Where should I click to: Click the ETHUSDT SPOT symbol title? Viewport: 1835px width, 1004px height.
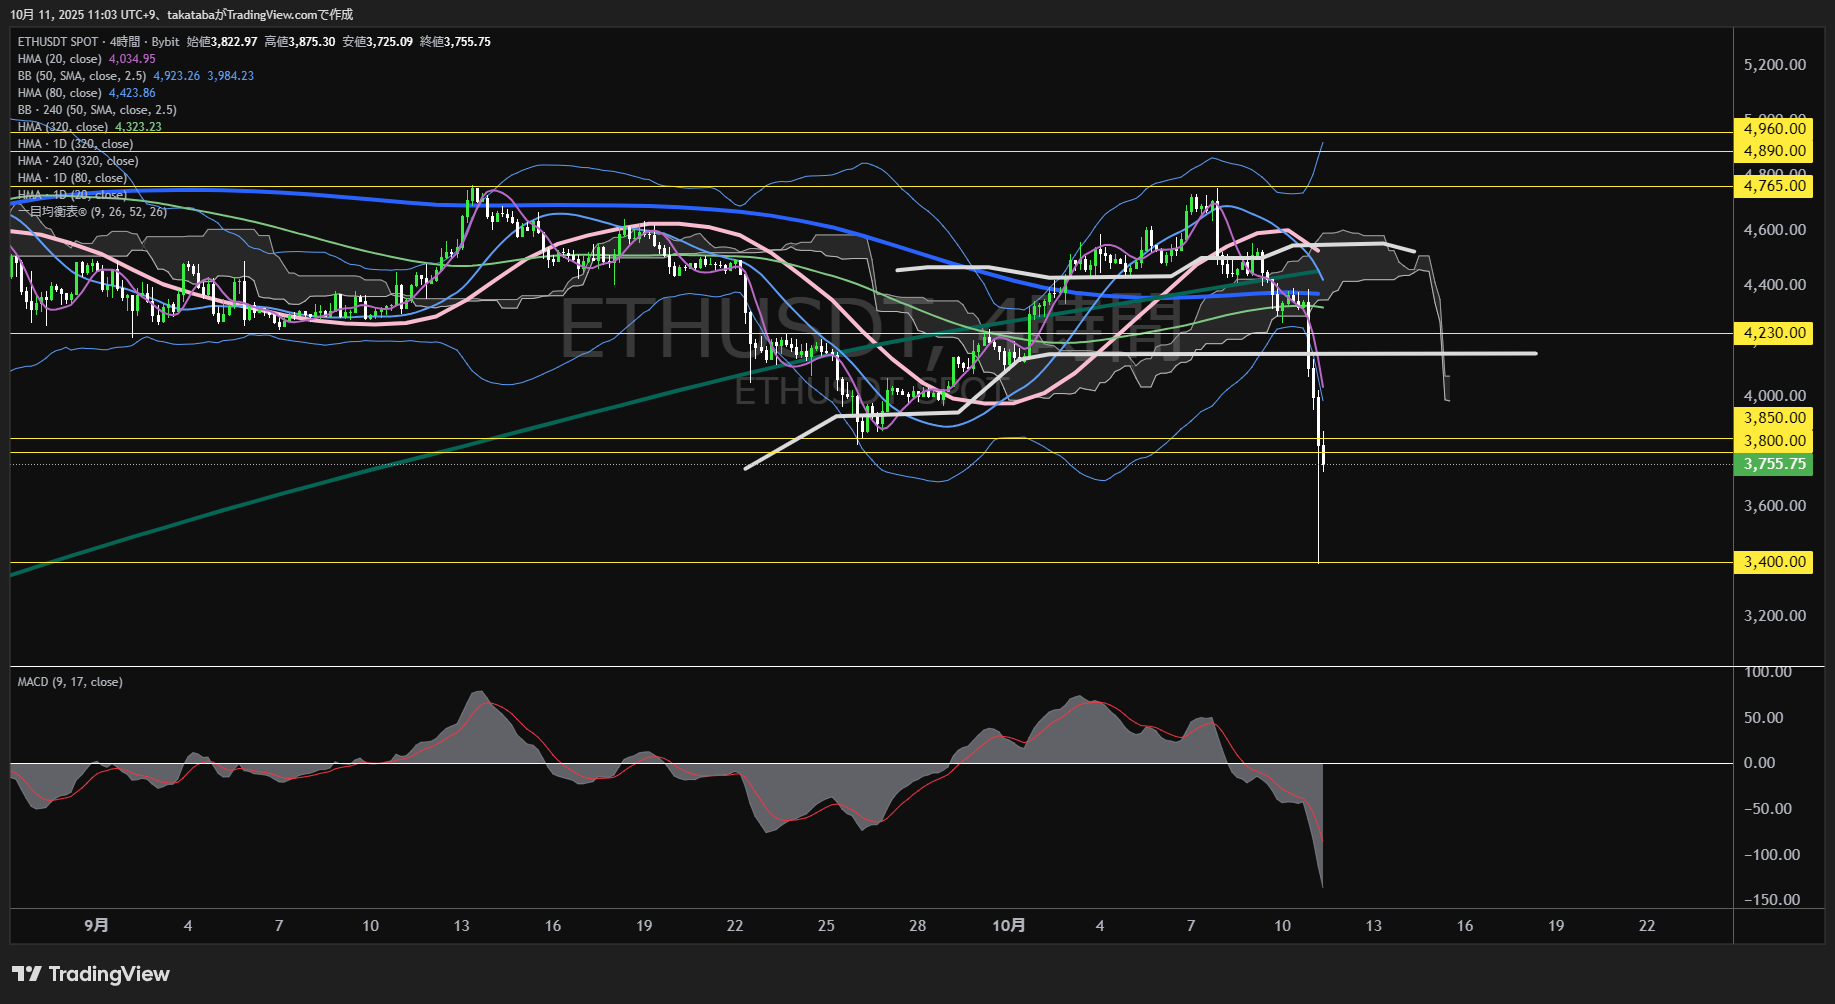[58, 42]
